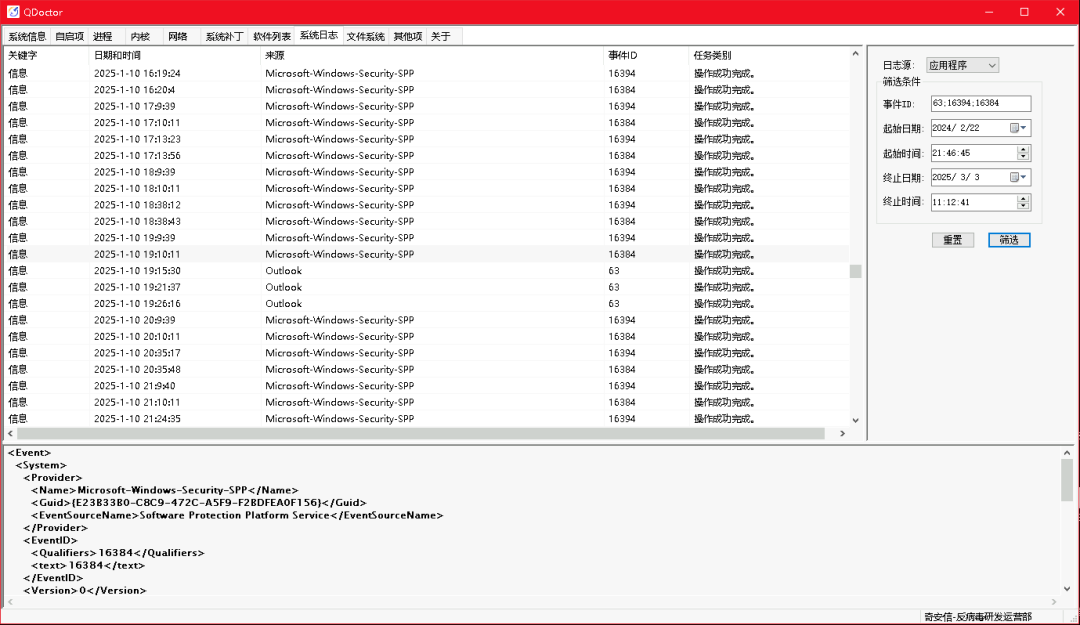Select the Outlook row at 2025-1-10 19:26:16
This screenshot has height=625, width=1080.
[426, 304]
